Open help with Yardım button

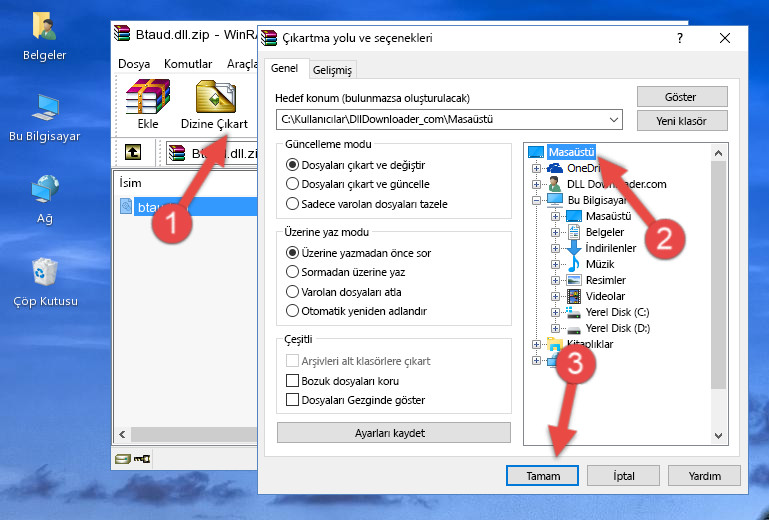point(704,476)
